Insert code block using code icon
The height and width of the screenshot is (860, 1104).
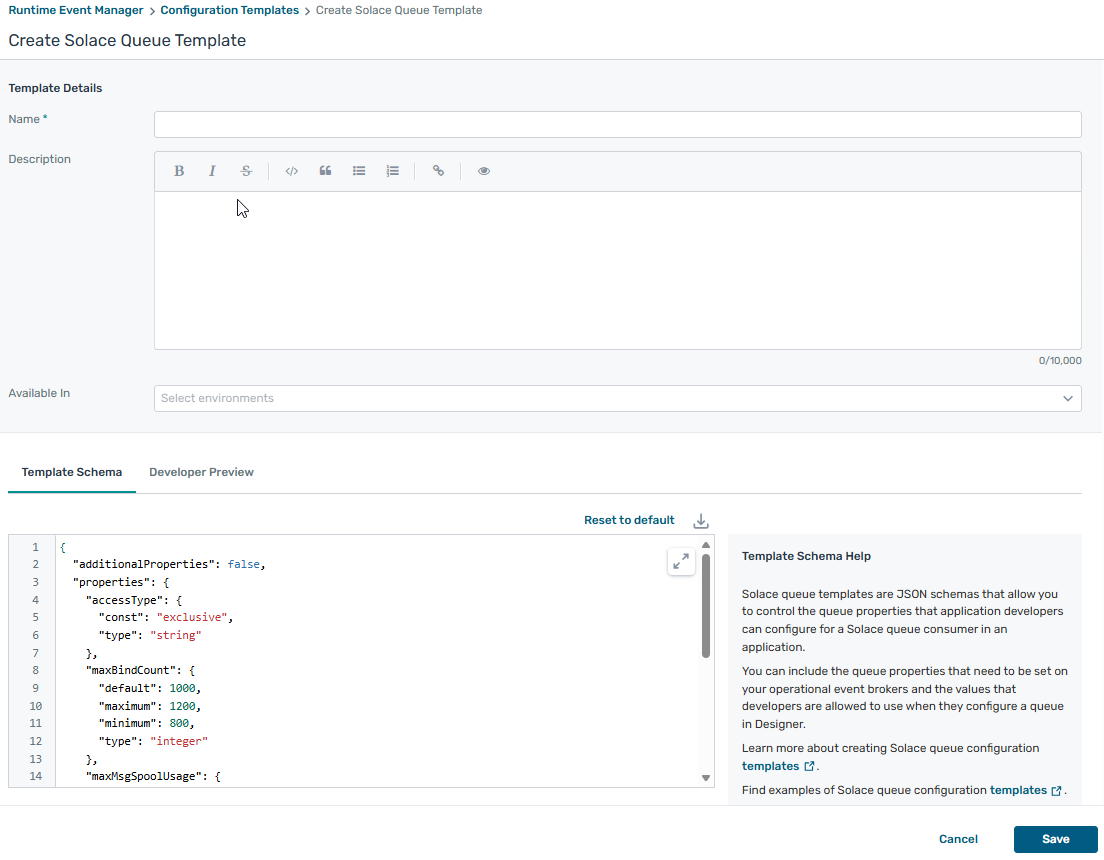292,171
